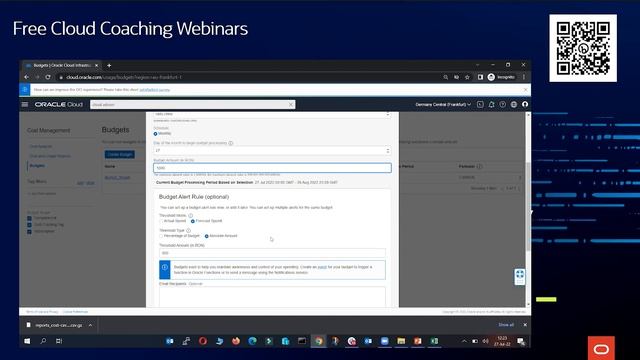This screenshot has width=640, height=360.
Task: Open a new browser tab with plus
Action: coord(109,65)
